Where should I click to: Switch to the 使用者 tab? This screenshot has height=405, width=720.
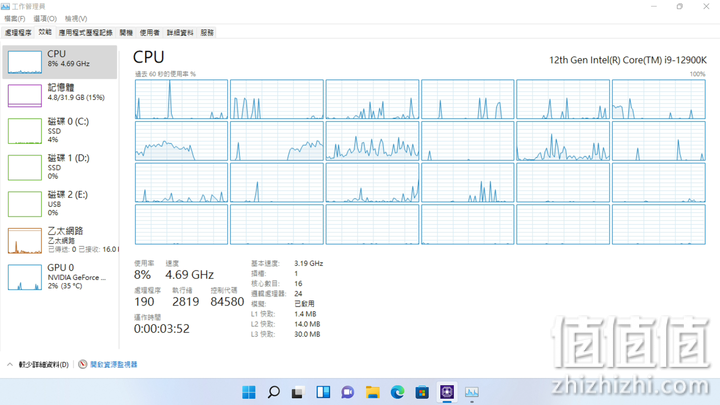(150, 33)
